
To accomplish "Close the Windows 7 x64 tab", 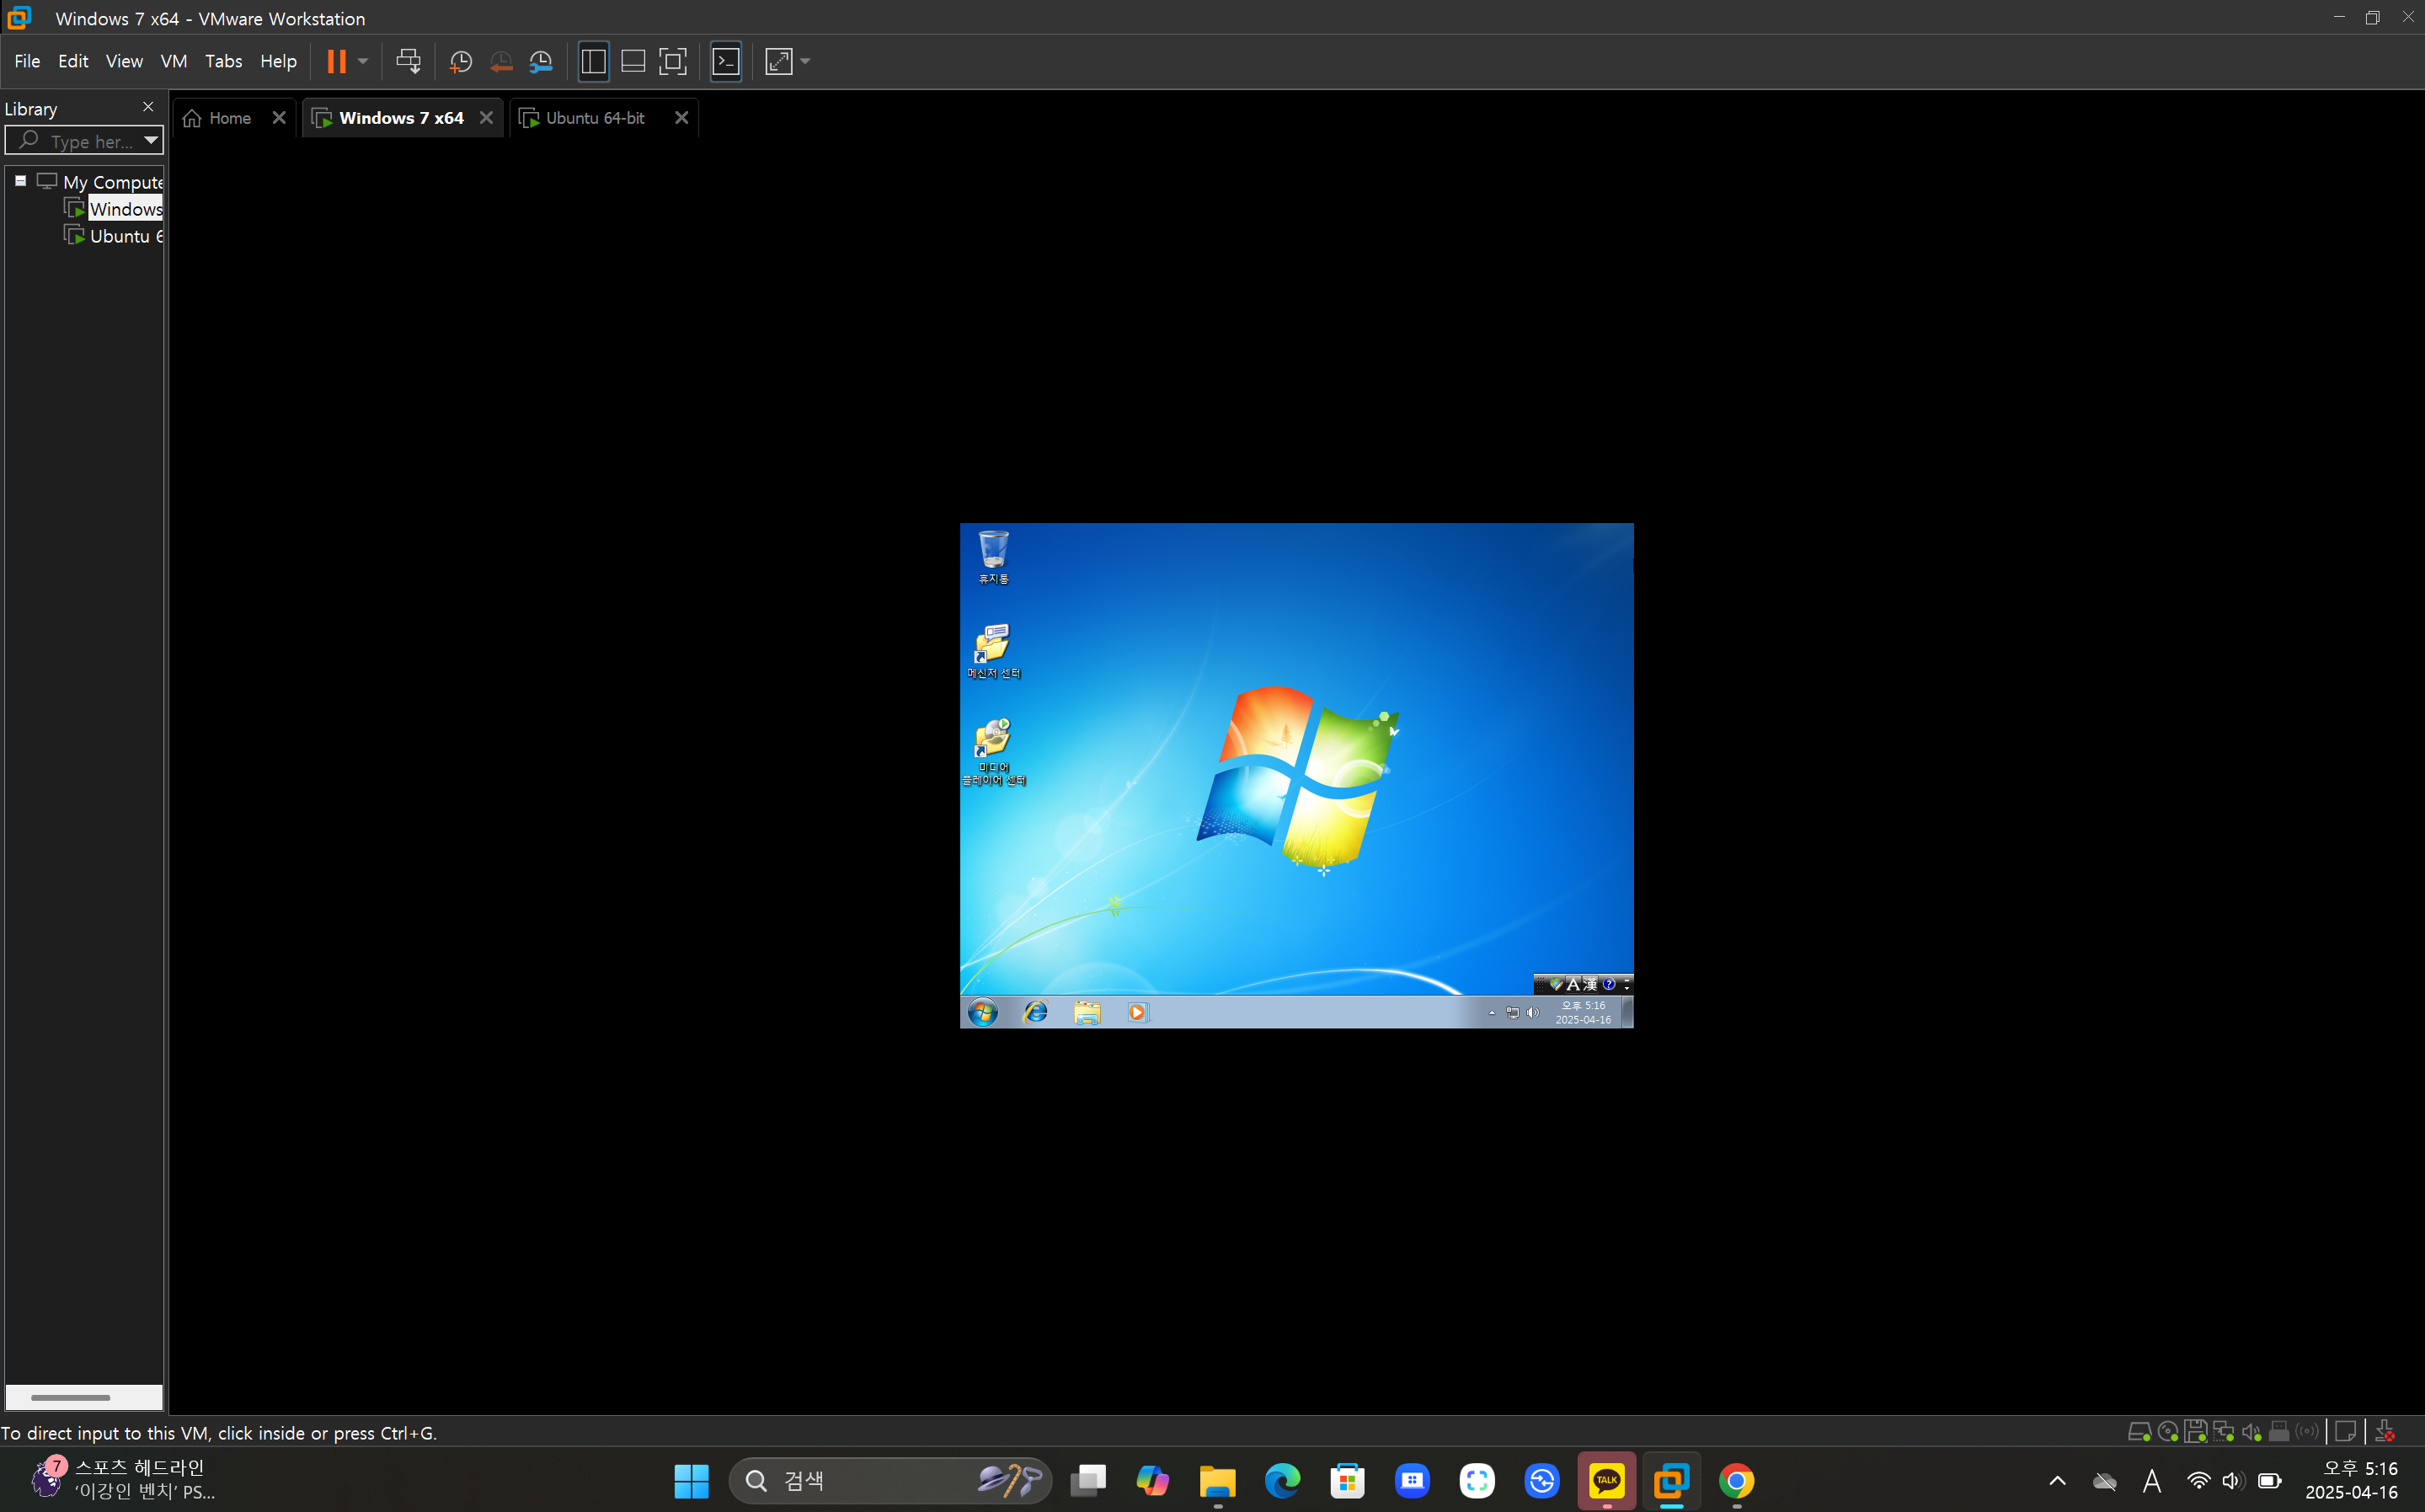I will click(486, 118).
